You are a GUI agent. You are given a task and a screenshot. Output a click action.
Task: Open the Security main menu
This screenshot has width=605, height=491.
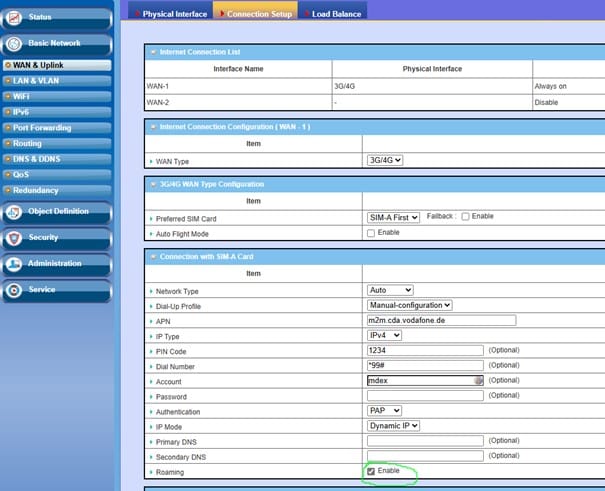pos(57,238)
